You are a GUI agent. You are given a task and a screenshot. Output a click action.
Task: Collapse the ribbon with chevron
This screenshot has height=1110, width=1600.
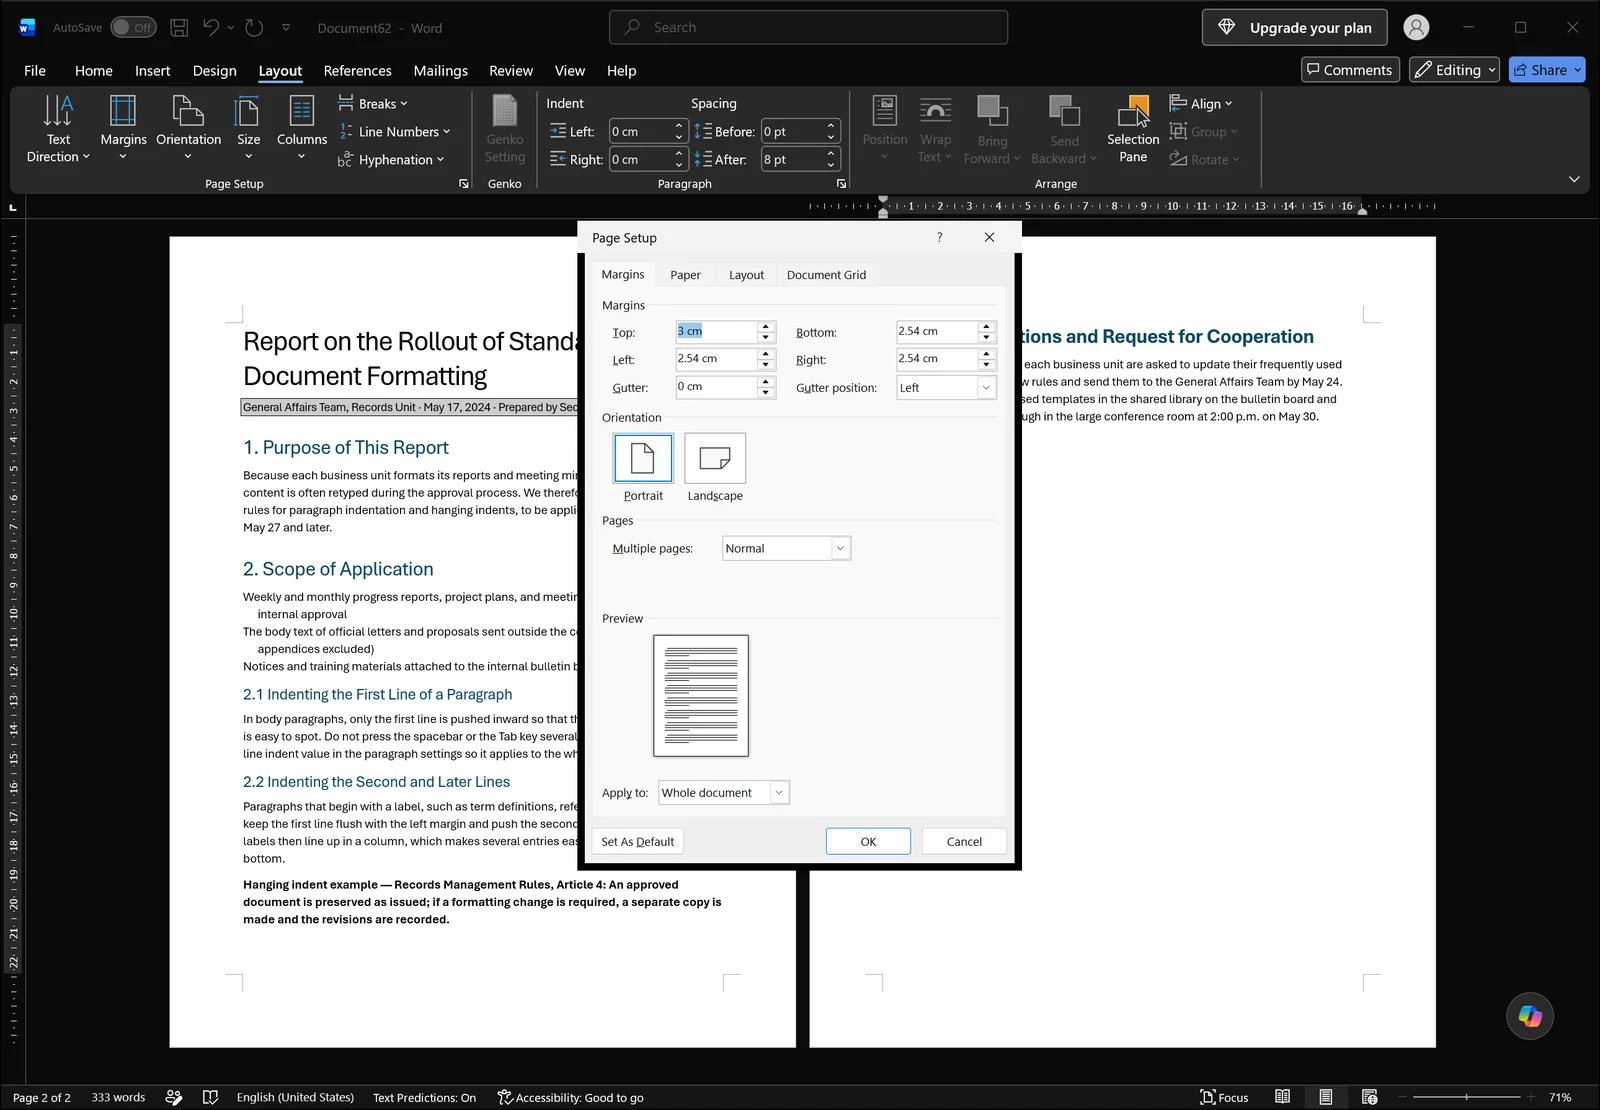1574,179
